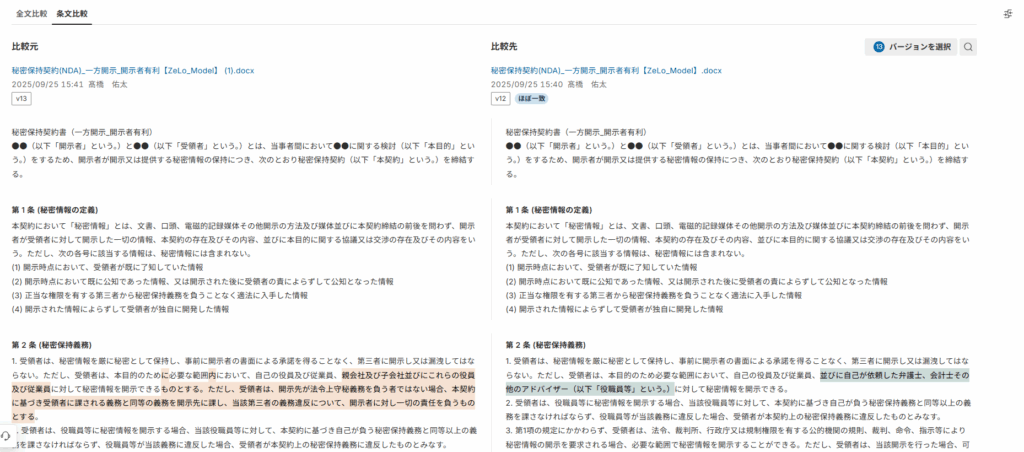Click the blue 13 version count badge
Viewport: 1024px width, 452px height.
pos(879,47)
